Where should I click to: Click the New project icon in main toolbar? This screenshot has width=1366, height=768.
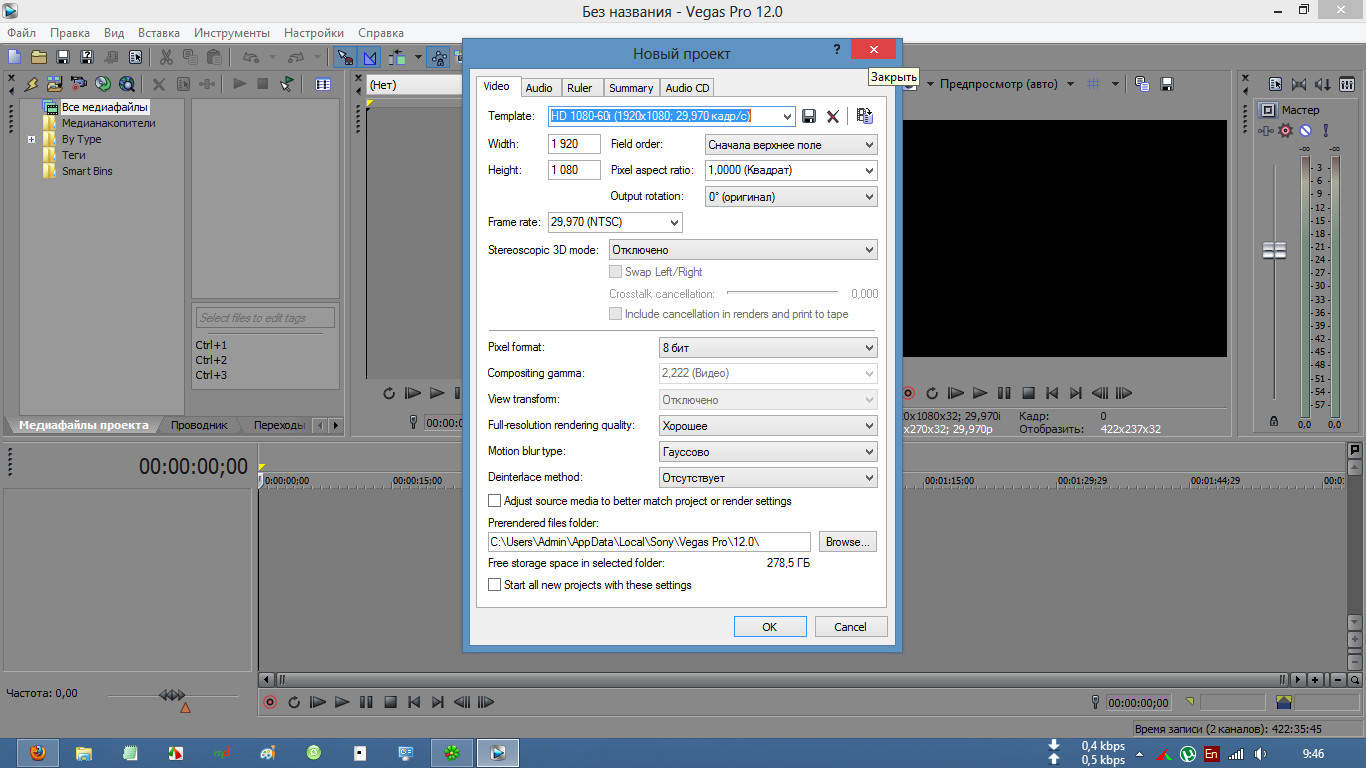coord(15,57)
